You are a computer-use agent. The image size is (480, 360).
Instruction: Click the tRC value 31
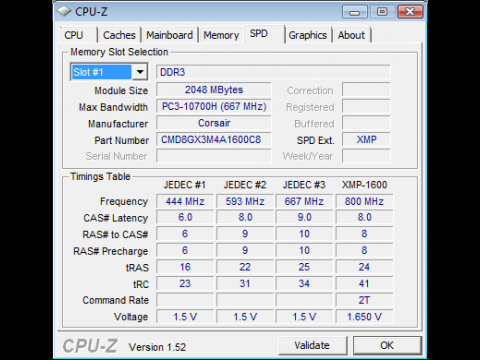coord(245,283)
